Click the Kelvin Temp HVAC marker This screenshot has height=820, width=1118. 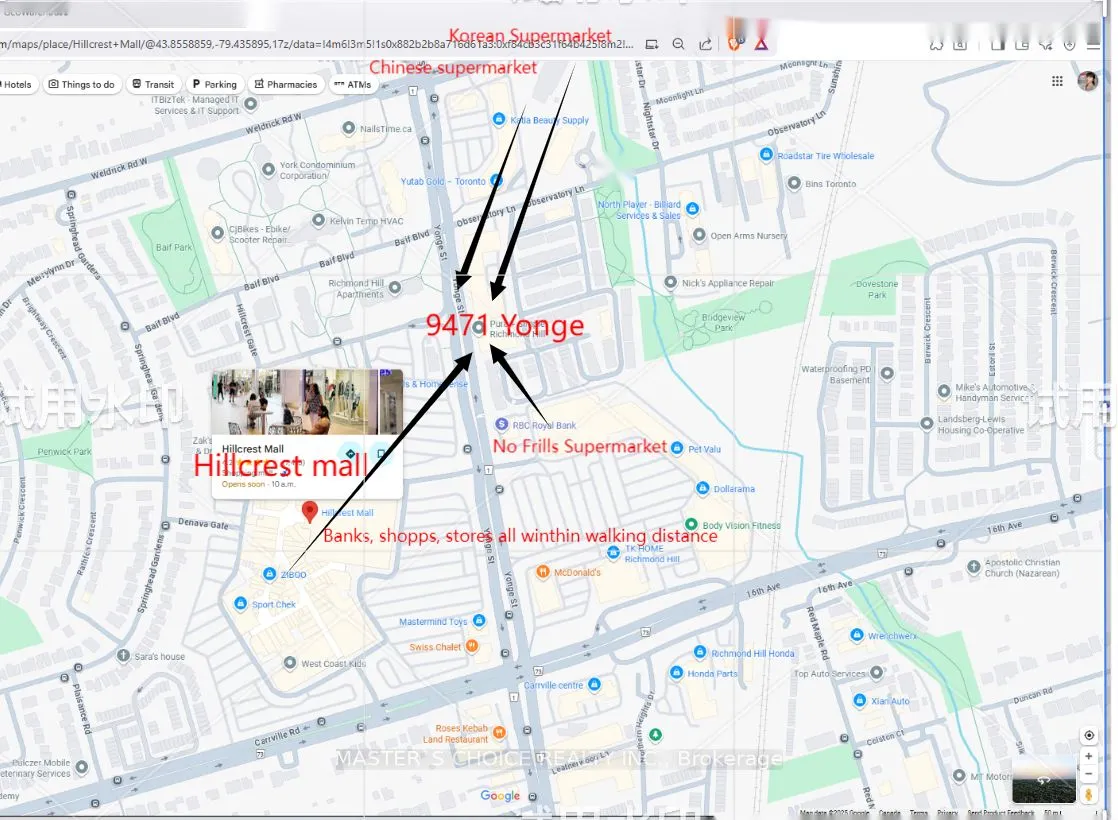pyautogui.click(x=319, y=220)
